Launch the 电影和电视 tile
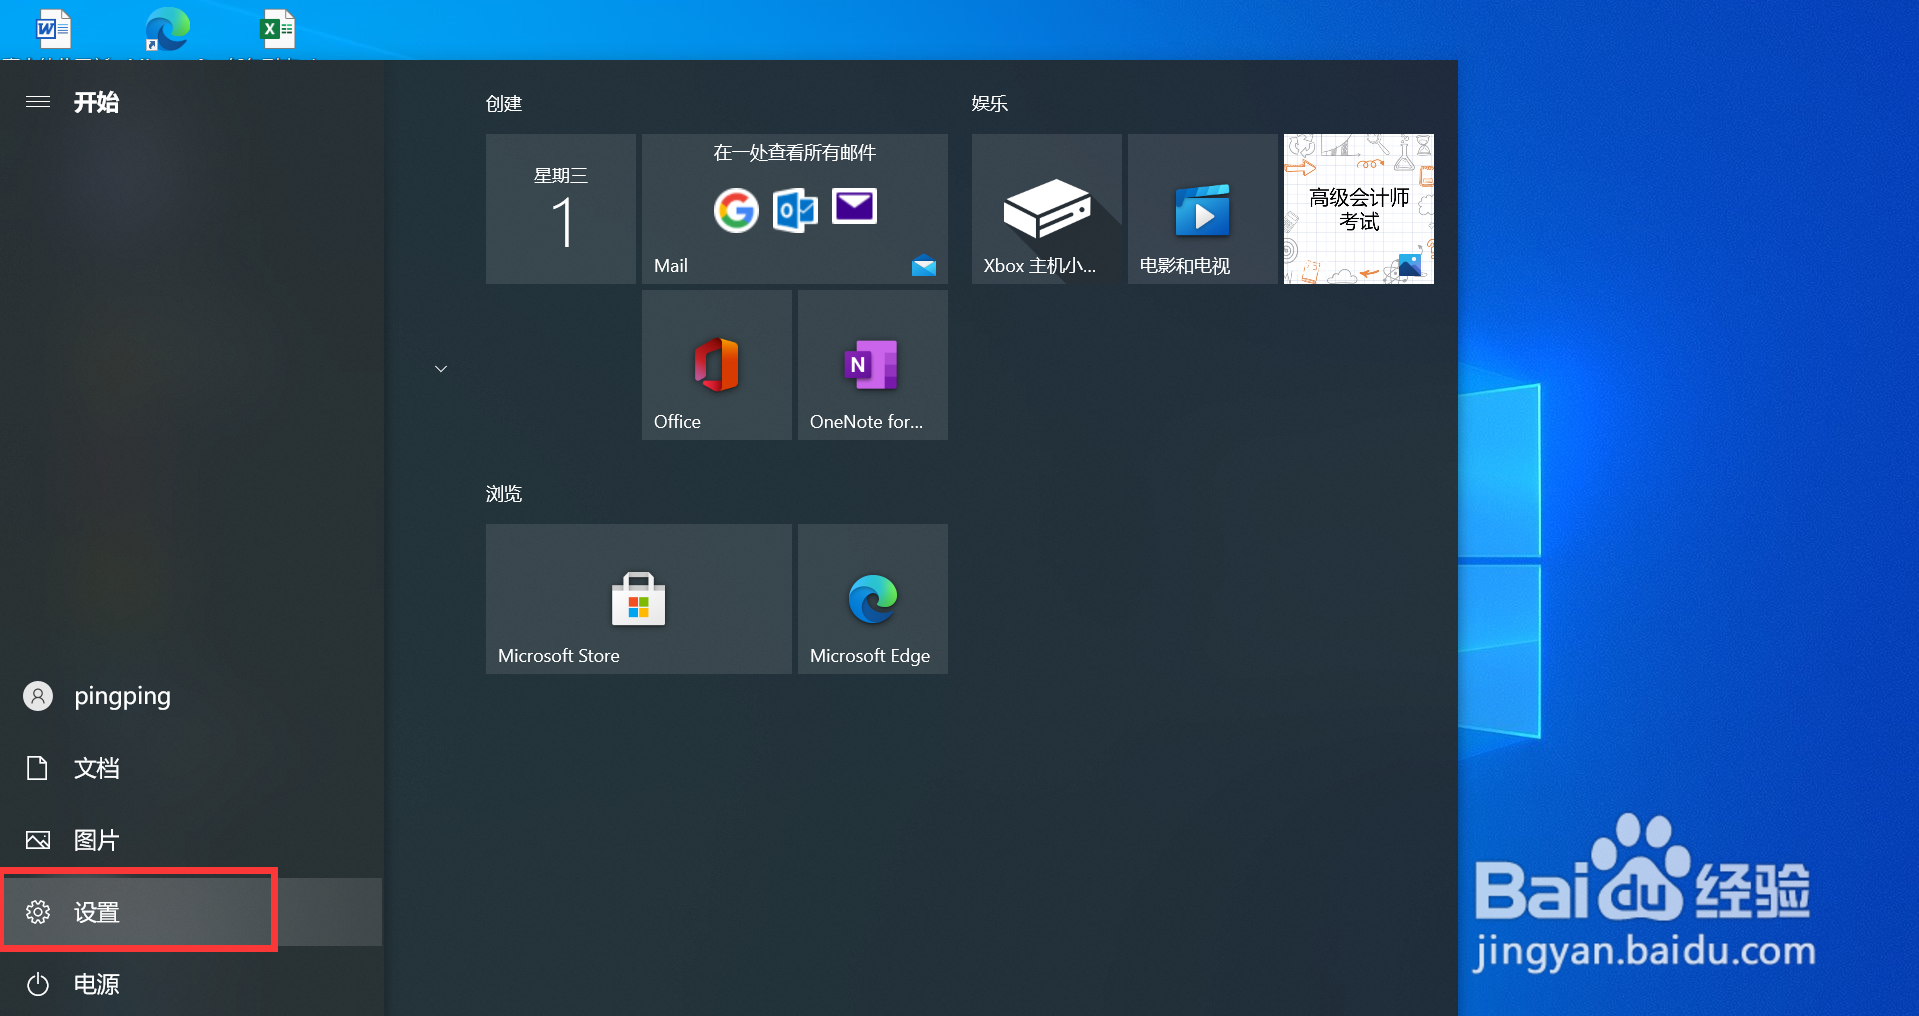Image resolution: width=1919 pixels, height=1016 pixels. click(x=1203, y=209)
